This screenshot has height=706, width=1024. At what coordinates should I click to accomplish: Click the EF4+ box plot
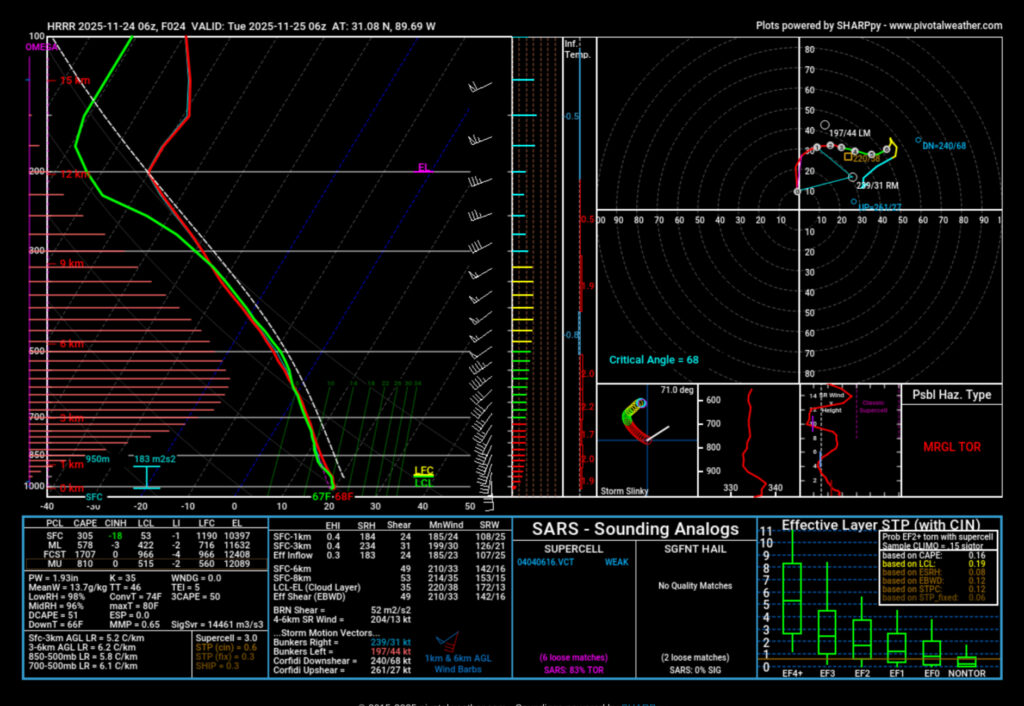(791, 599)
